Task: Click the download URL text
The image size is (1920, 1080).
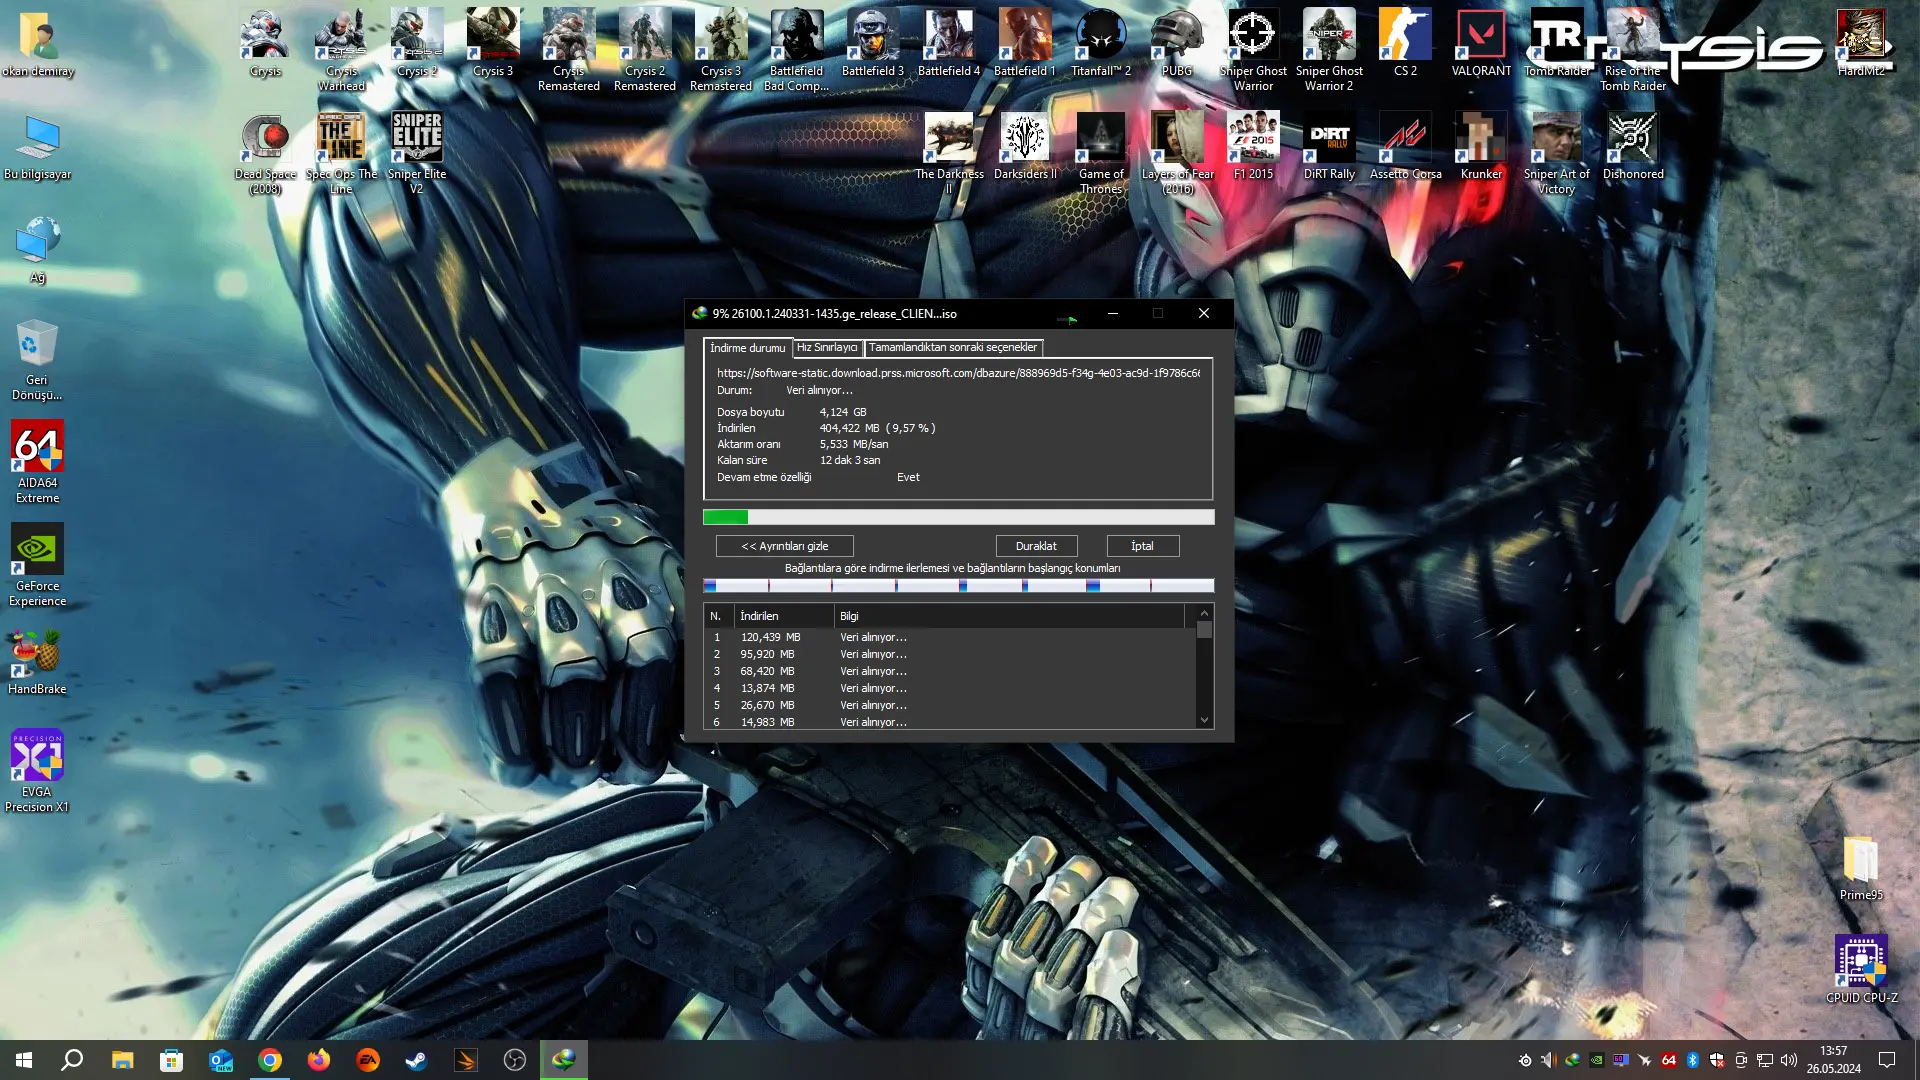Action: coord(958,373)
